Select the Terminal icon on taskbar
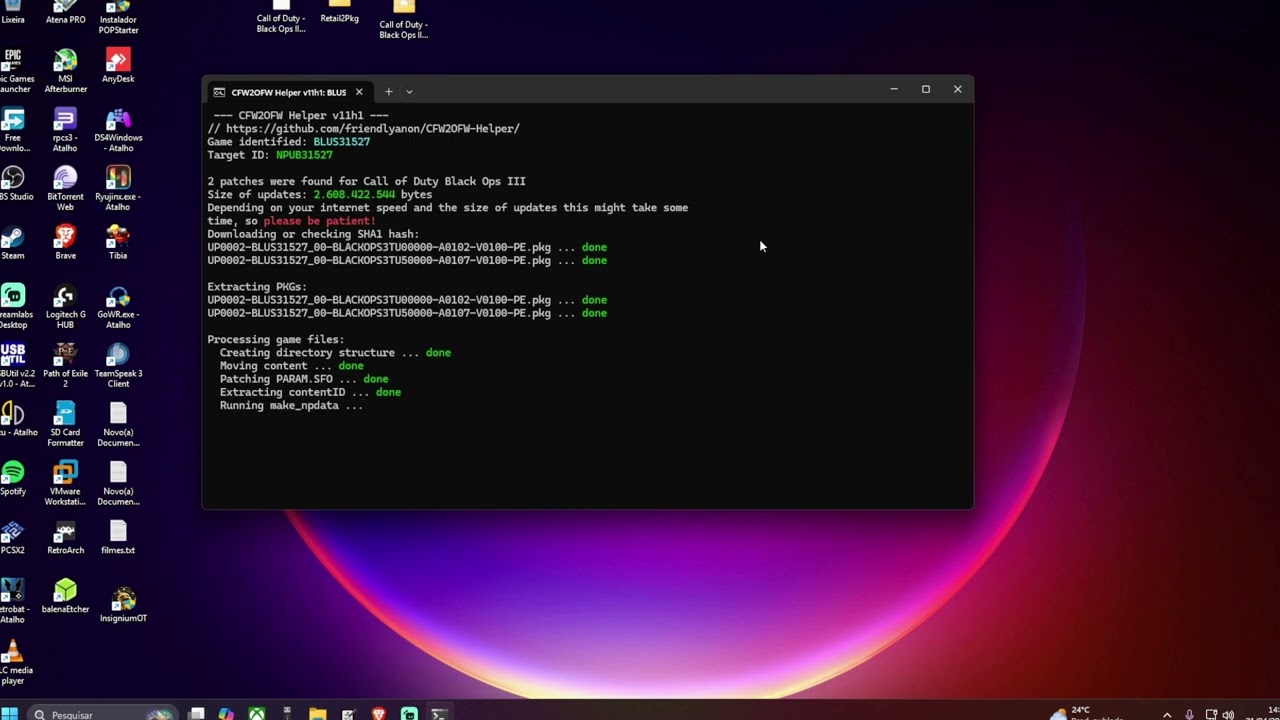 click(438, 714)
